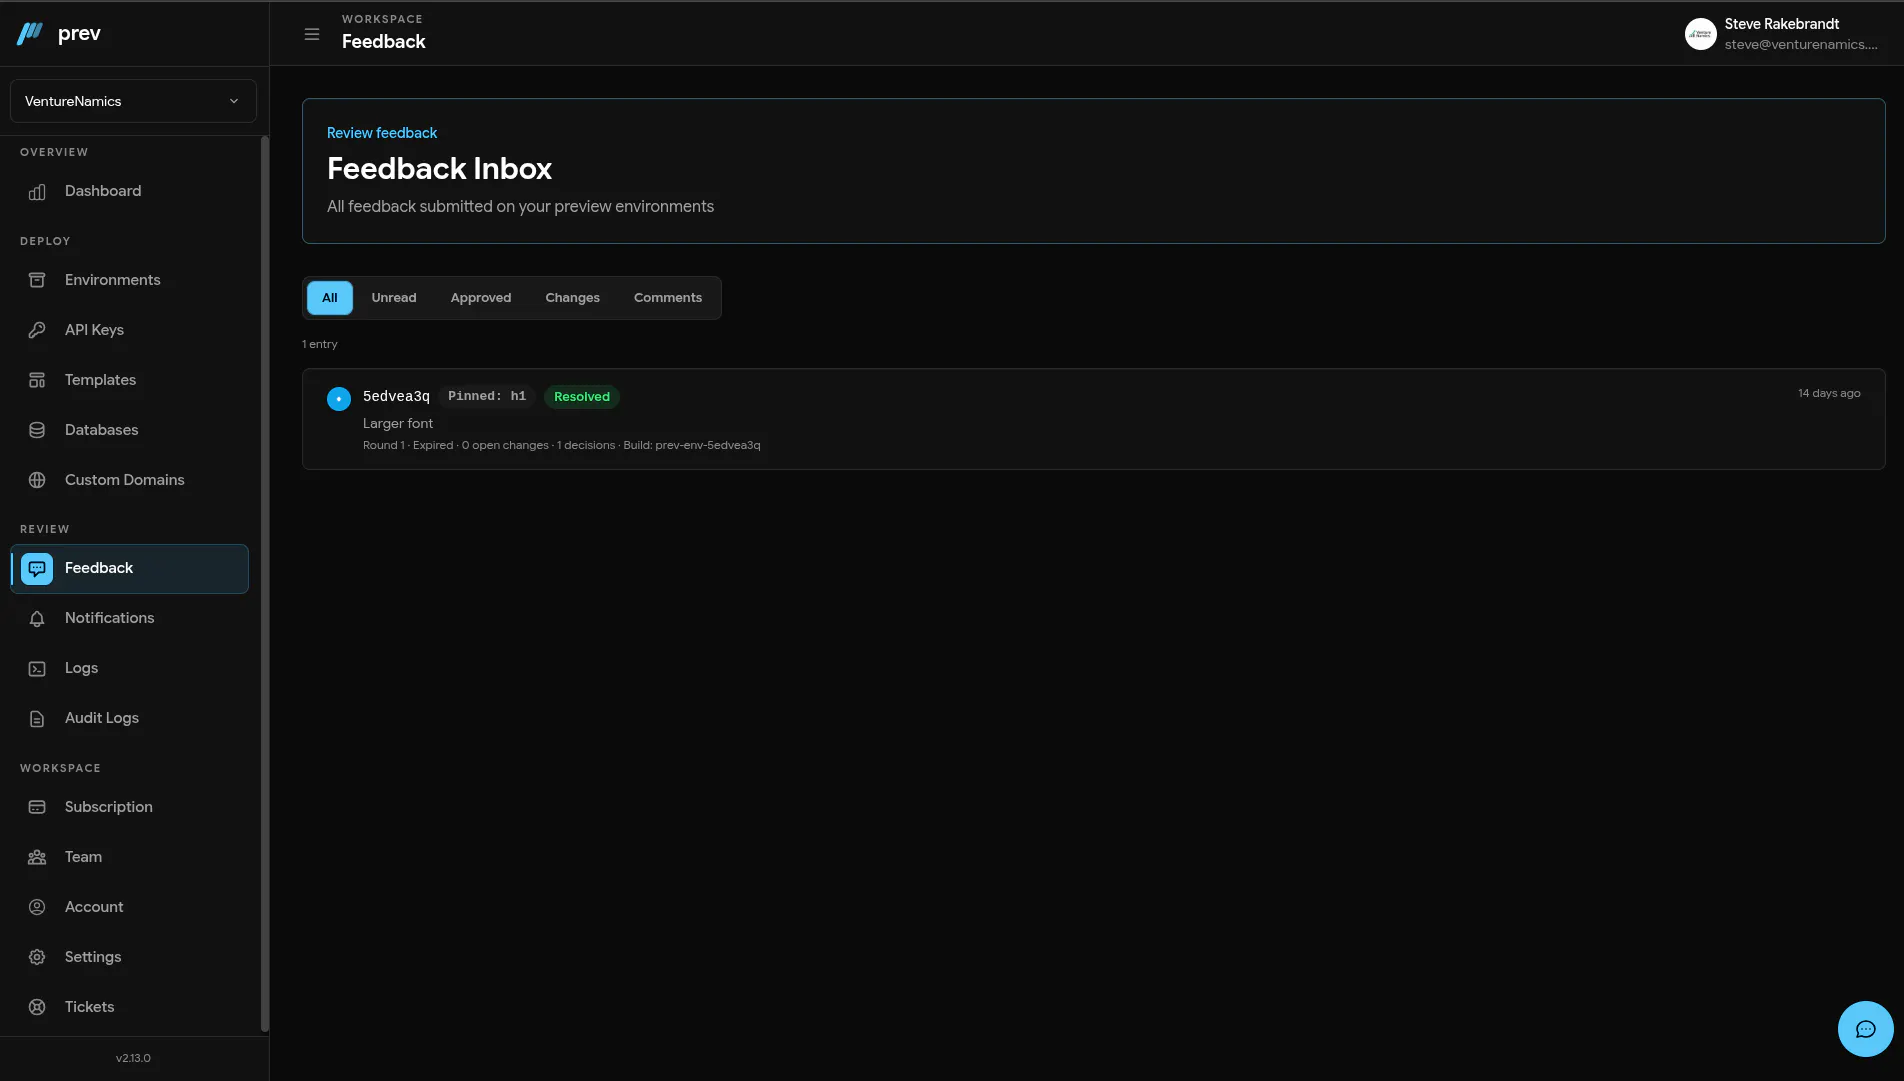This screenshot has height=1081, width=1904.
Task: Click the Tickets lifebuoy icon
Action: (x=37, y=1007)
